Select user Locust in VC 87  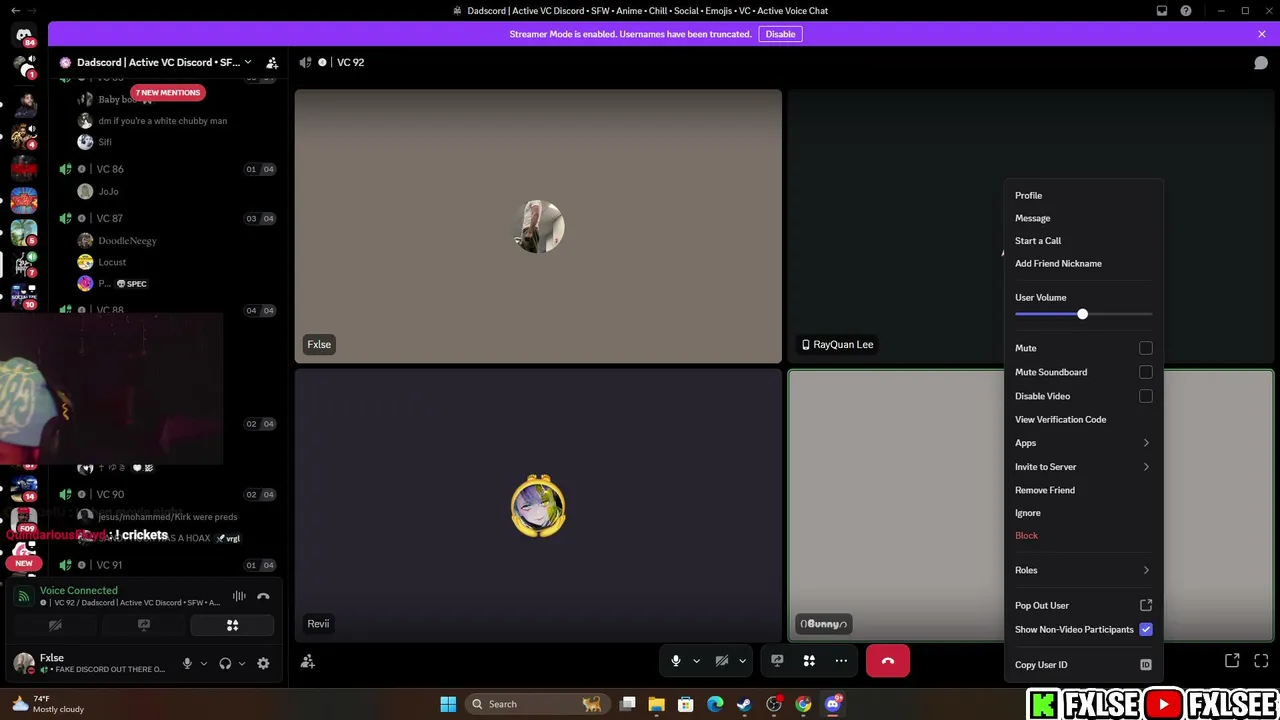[112, 262]
